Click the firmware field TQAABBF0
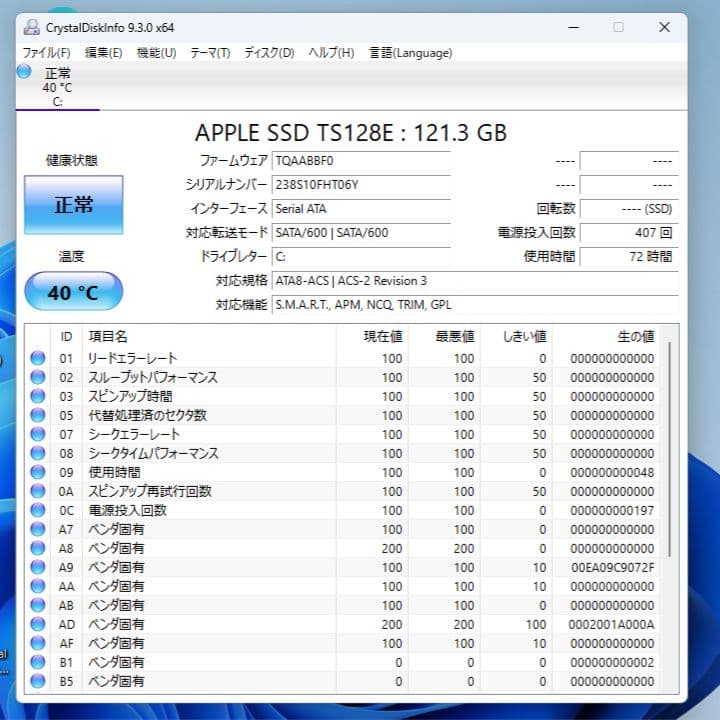Screen dimensions: 720x720 [x=361, y=161]
